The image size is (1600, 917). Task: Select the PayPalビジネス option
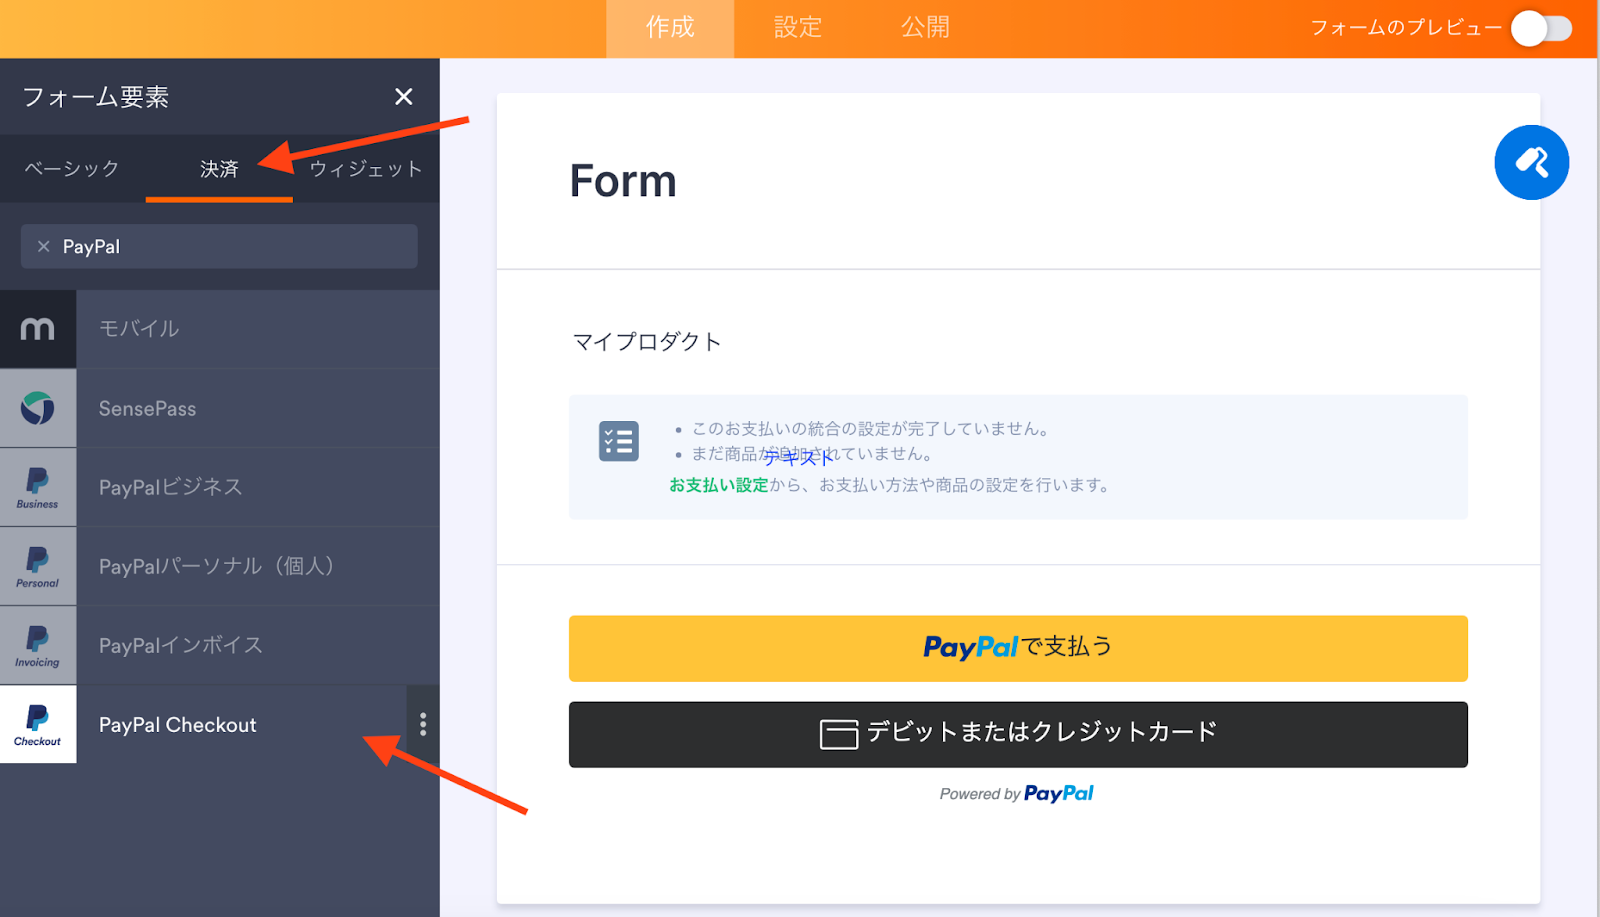pos(220,487)
